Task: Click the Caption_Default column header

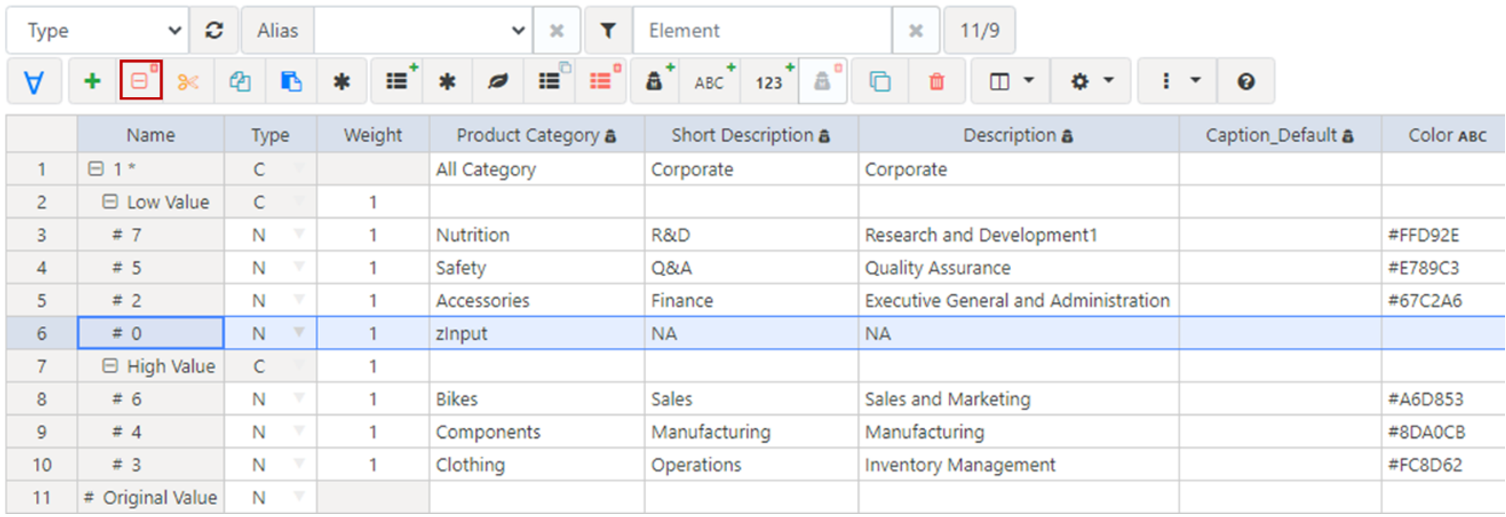Action: coord(1281,135)
